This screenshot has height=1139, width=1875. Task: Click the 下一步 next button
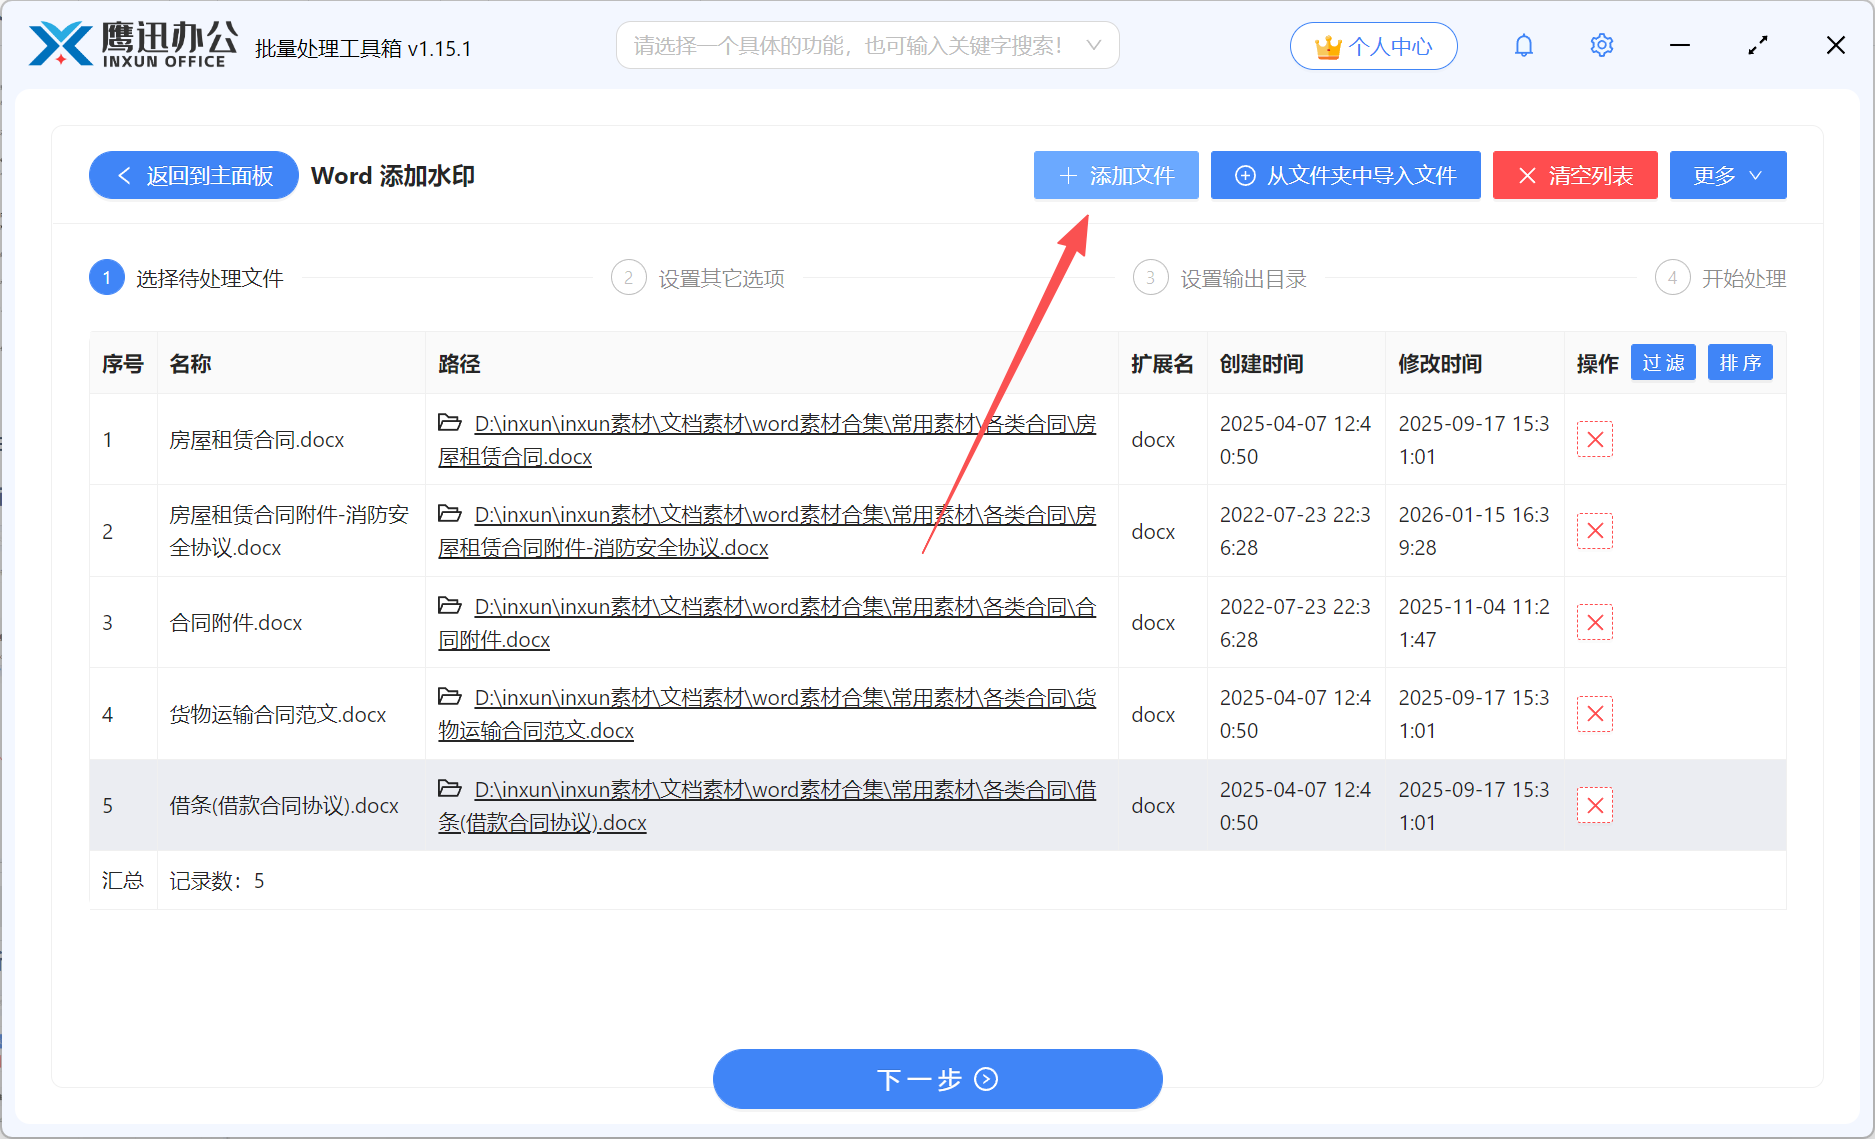[x=937, y=1079]
